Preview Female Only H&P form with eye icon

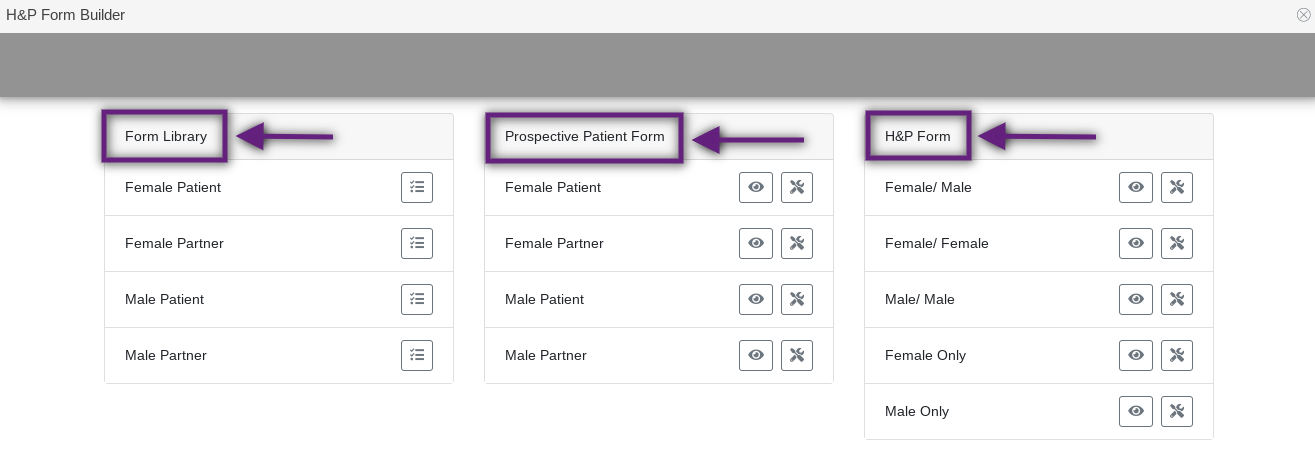point(1136,355)
